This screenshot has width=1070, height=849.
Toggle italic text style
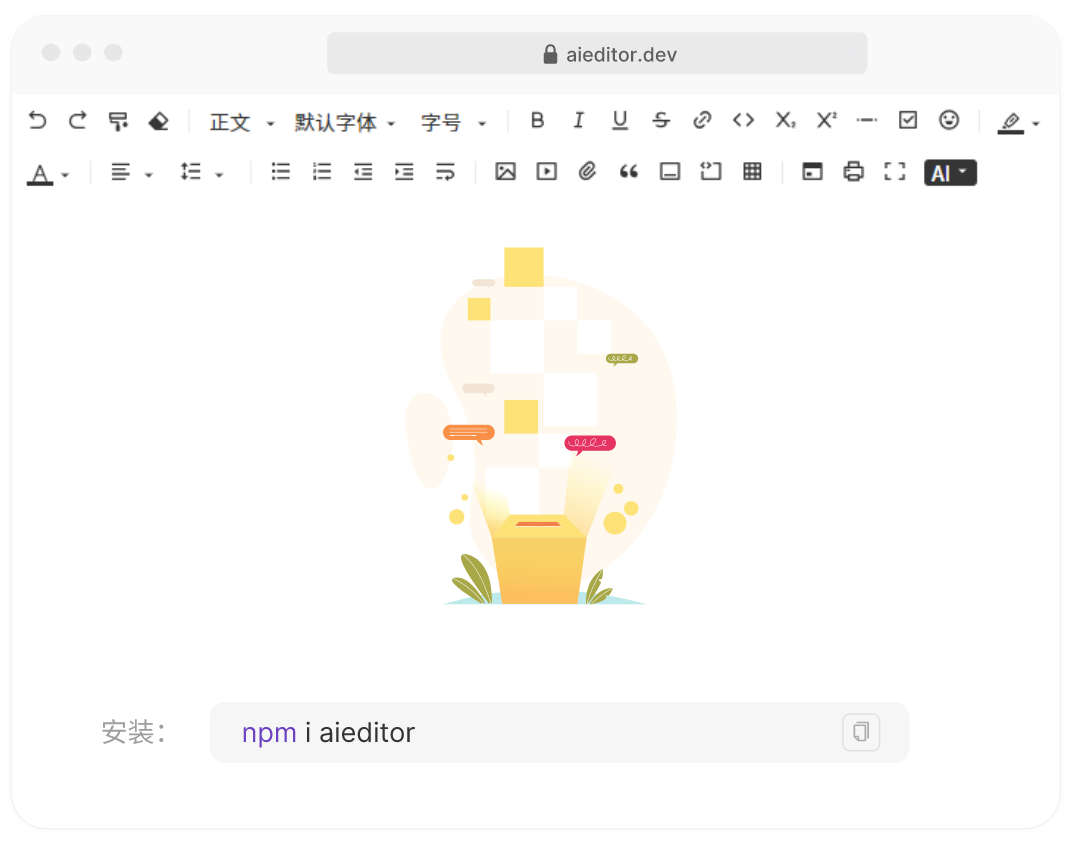click(x=578, y=120)
